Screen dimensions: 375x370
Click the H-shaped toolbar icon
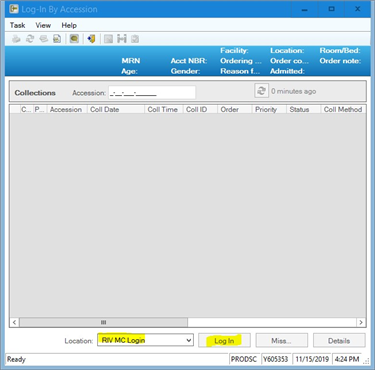click(122, 39)
